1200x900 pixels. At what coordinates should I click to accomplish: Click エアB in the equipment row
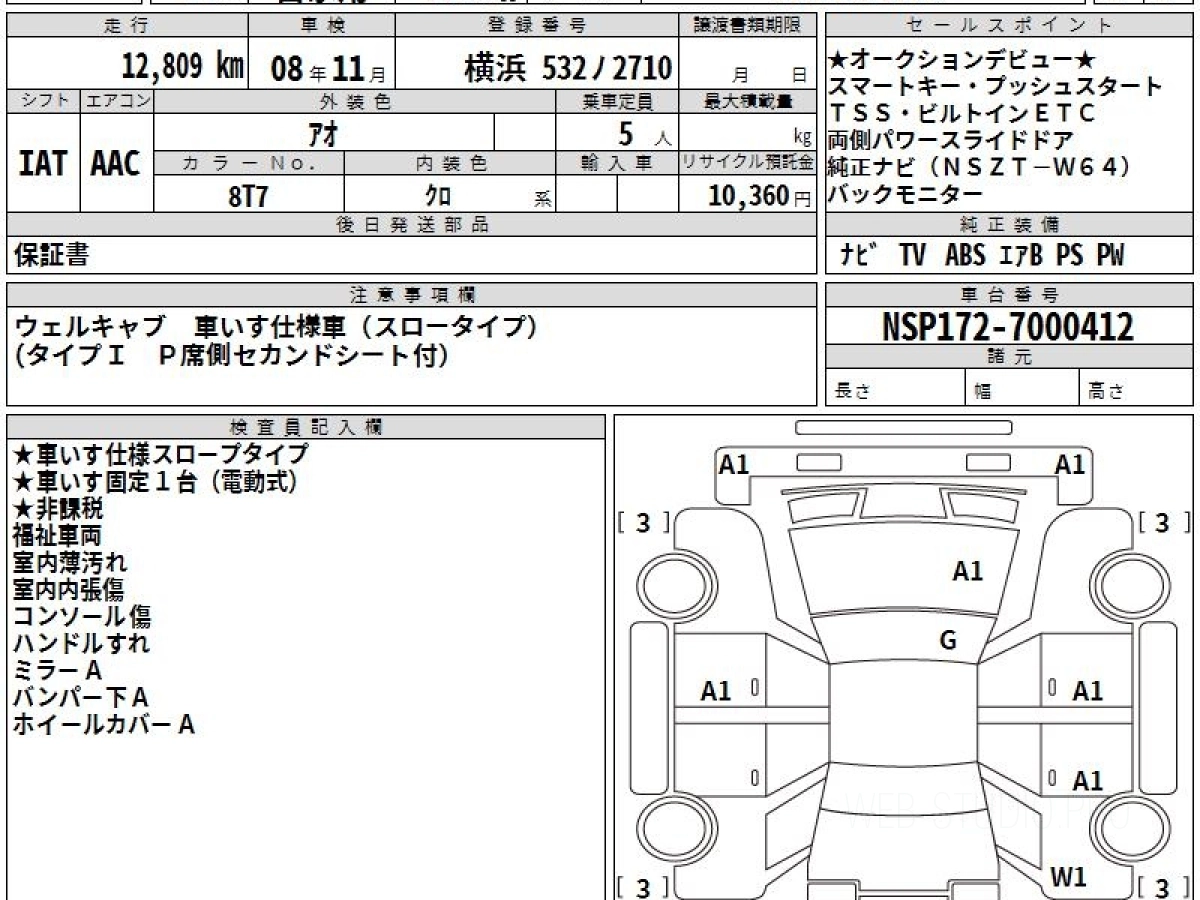pyautogui.click(x=1020, y=256)
